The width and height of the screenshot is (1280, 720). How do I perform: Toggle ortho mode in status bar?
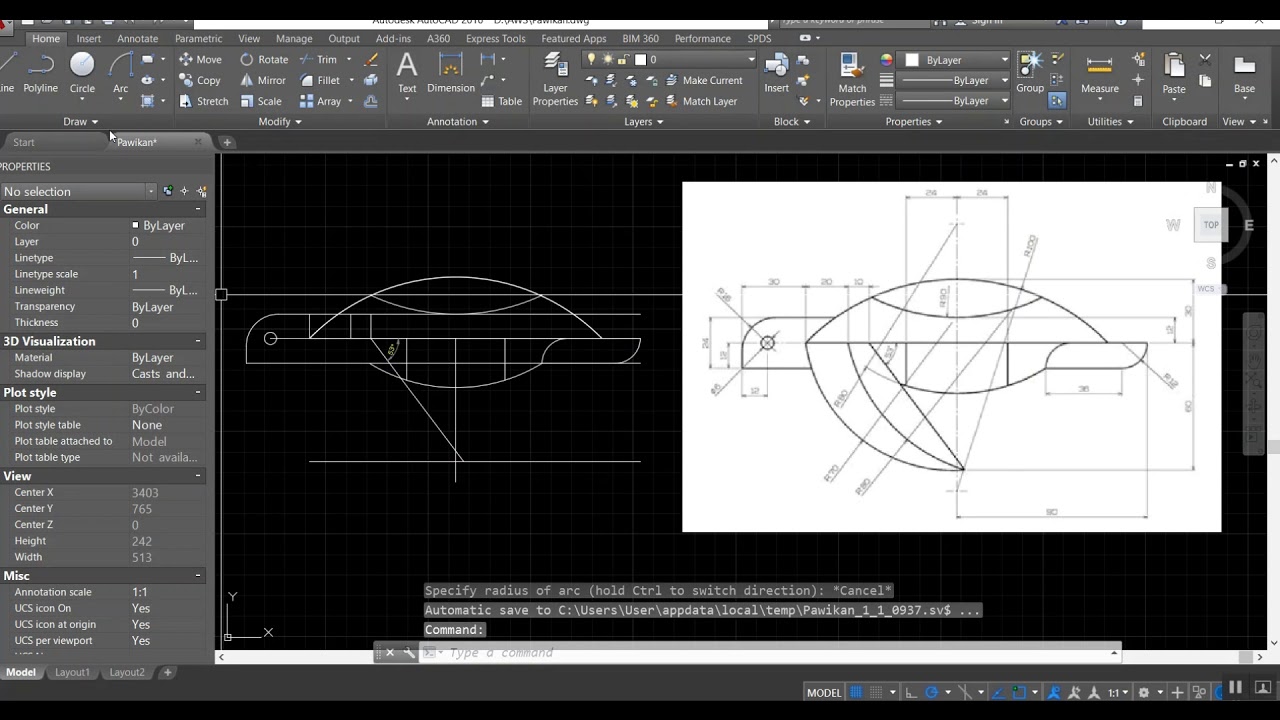tap(910, 692)
